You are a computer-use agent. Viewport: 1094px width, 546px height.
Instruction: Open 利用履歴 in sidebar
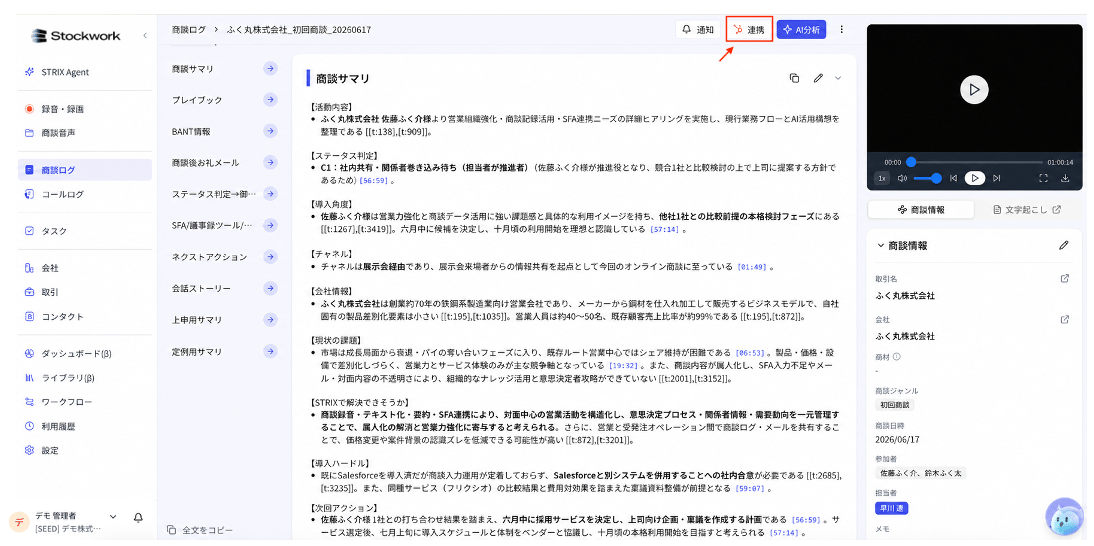pos(84,426)
